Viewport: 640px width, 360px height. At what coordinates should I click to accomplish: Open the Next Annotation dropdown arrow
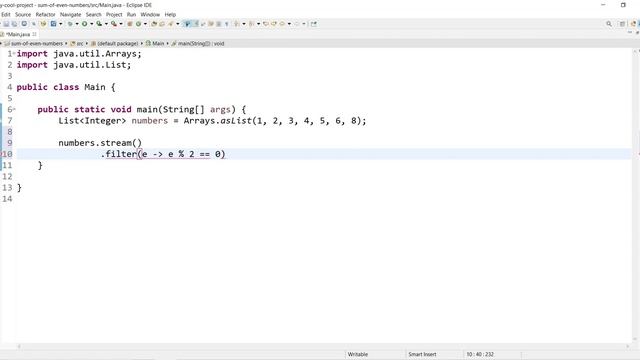coord(244,24)
